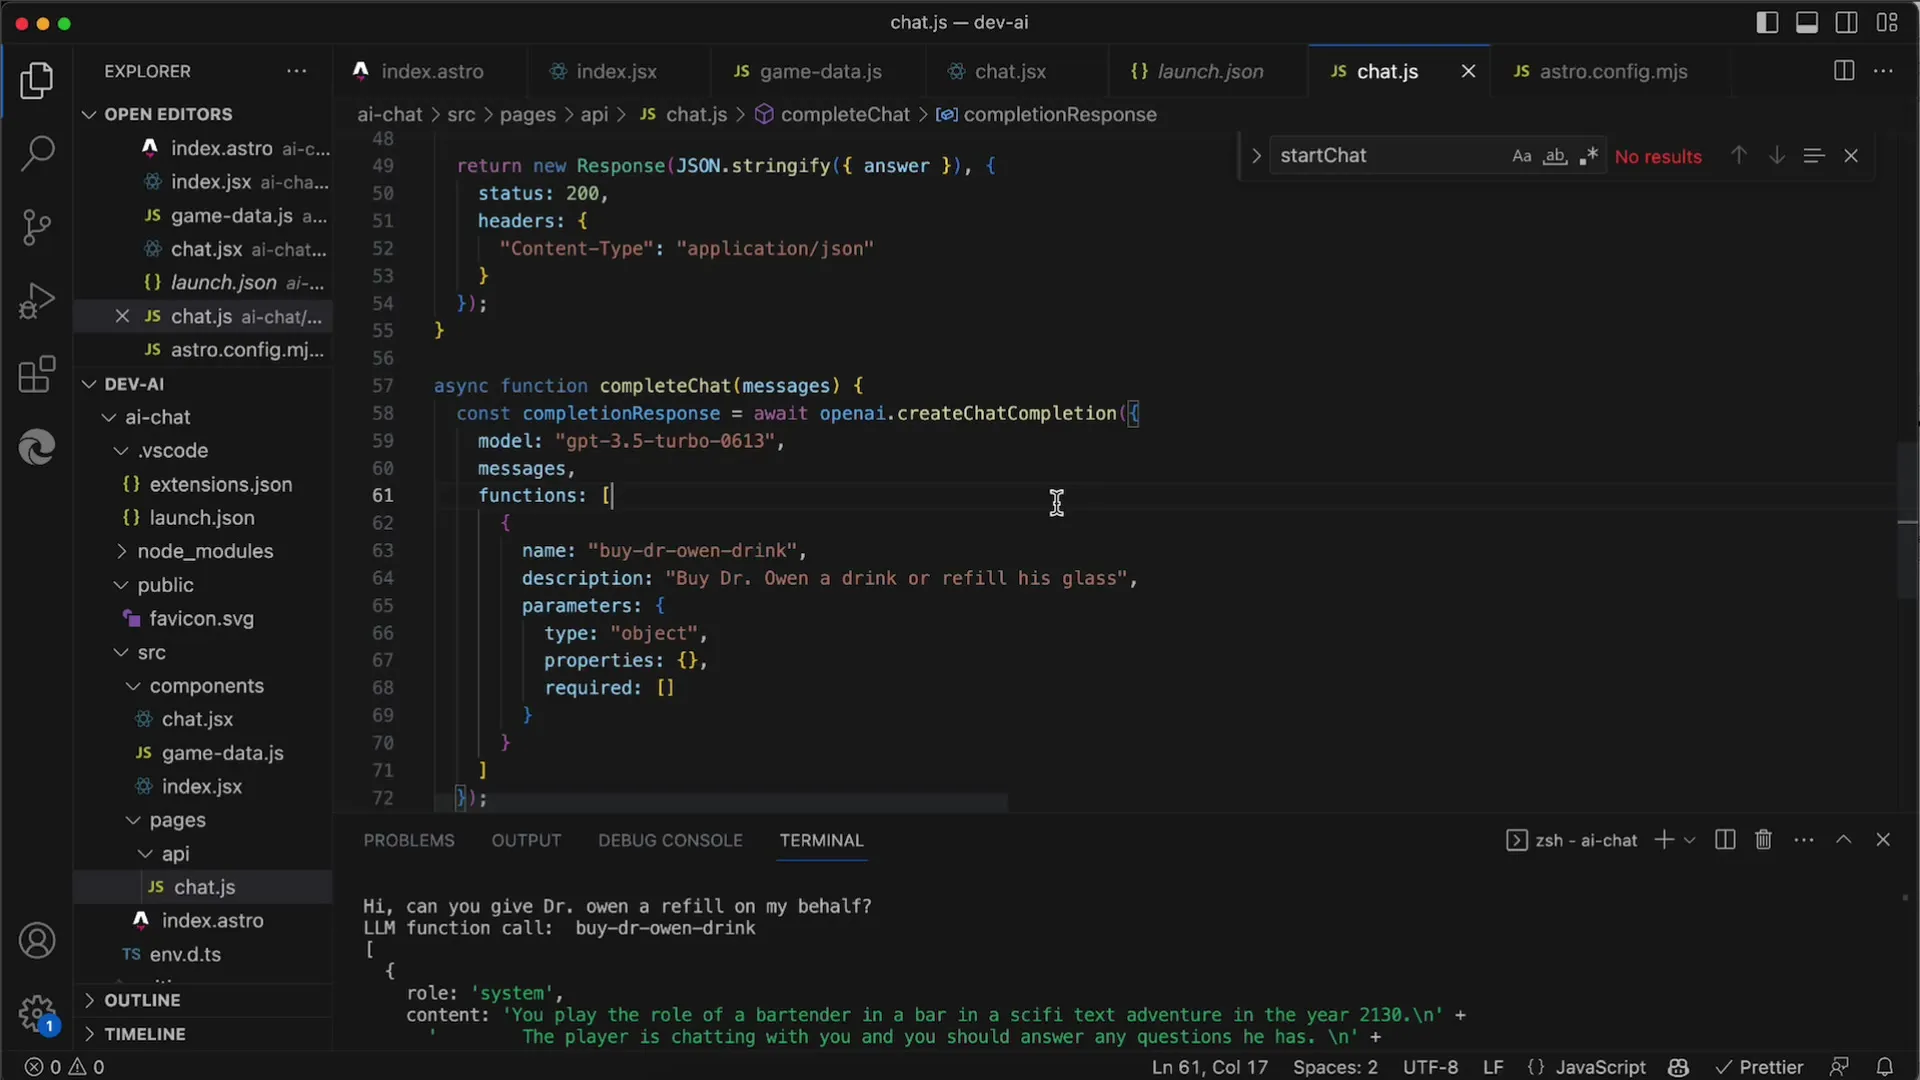Open the Search view in activity bar
Viewport: 1920px width, 1080px height.
[37, 153]
